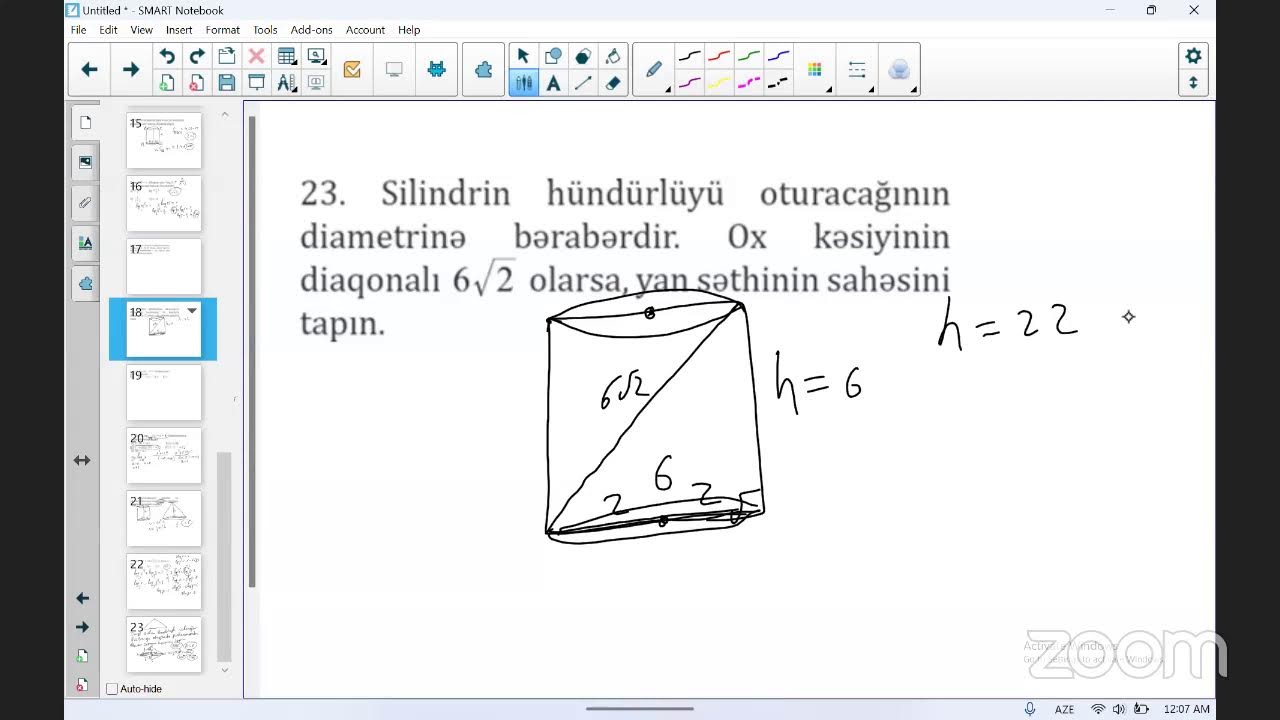The image size is (1280, 720).
Task: Select the Regular Polygons tool
Action: pos(583,57)
